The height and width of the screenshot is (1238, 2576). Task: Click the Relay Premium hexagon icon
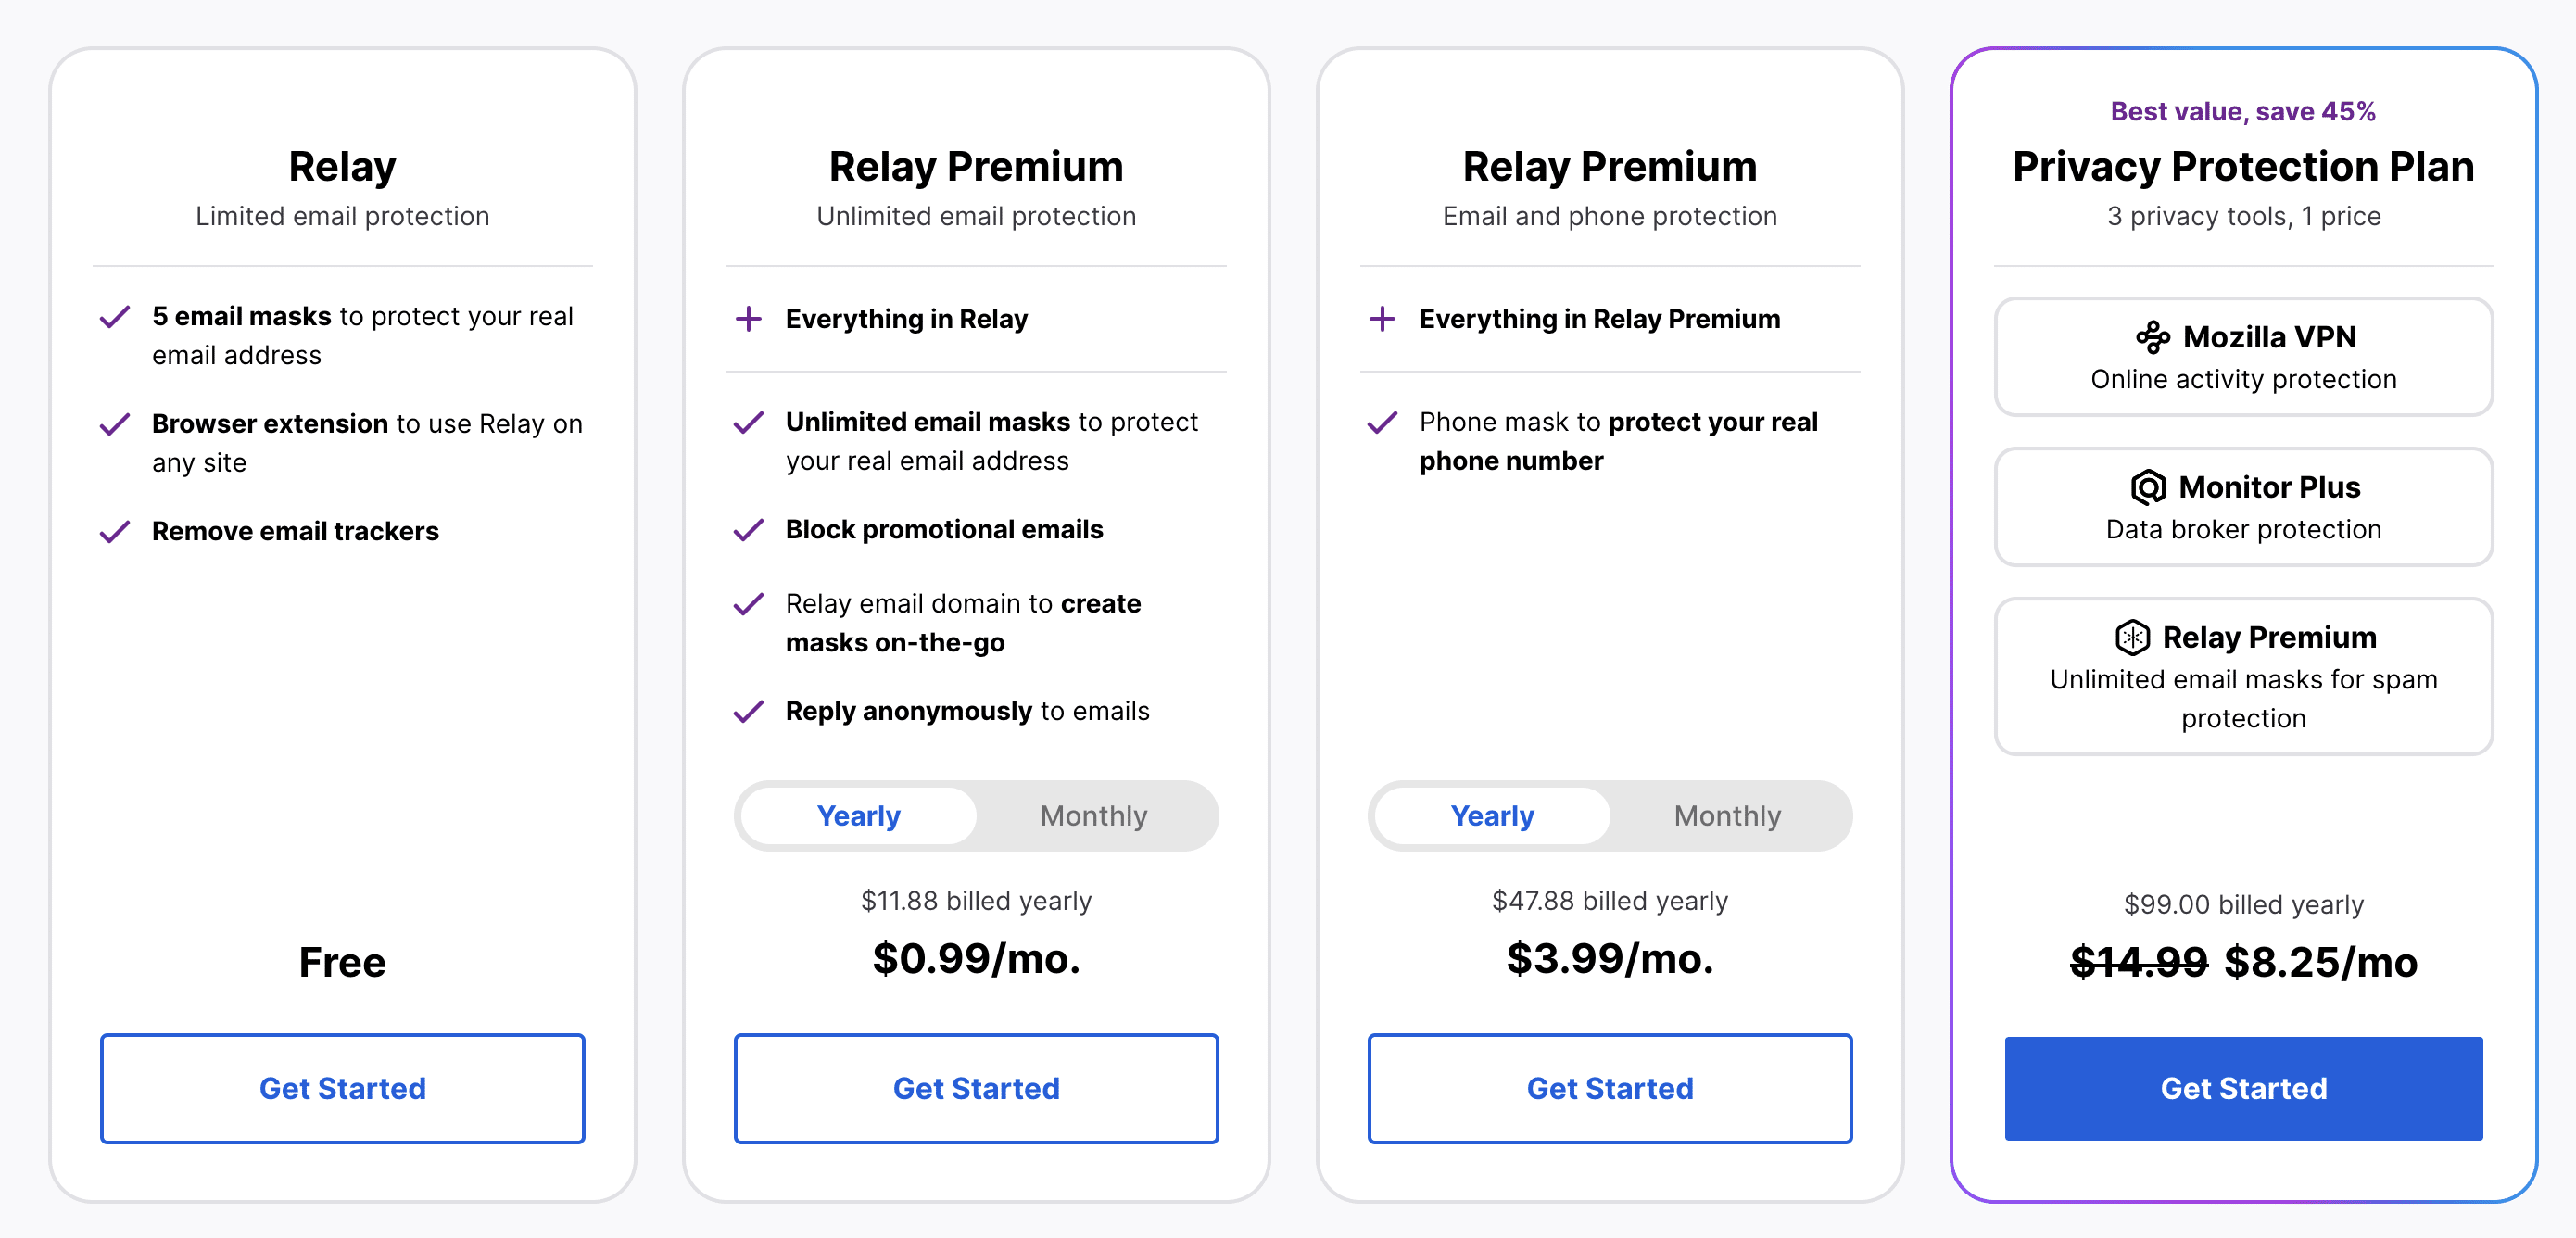2132,637
